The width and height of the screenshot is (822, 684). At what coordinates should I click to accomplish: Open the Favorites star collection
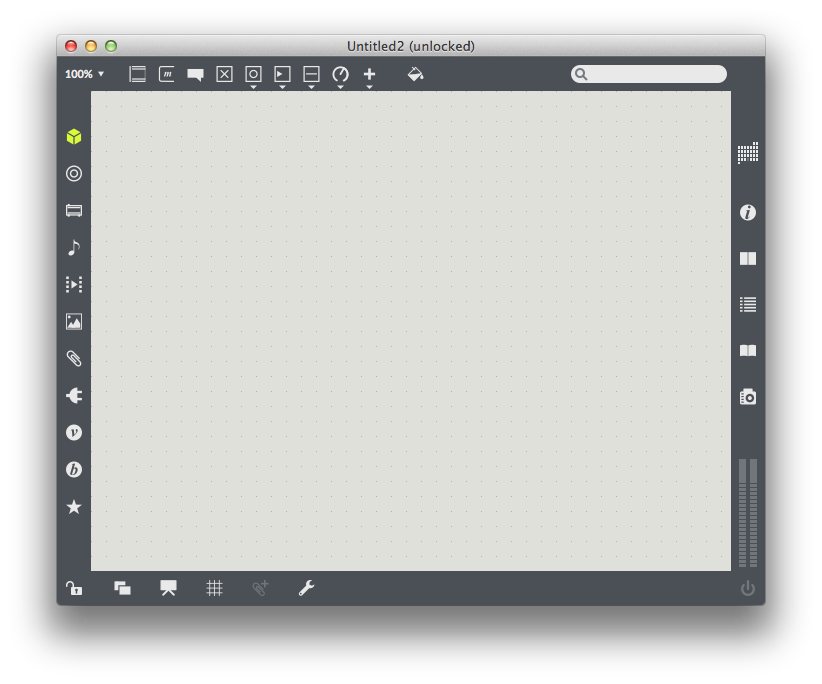(74, 506)
